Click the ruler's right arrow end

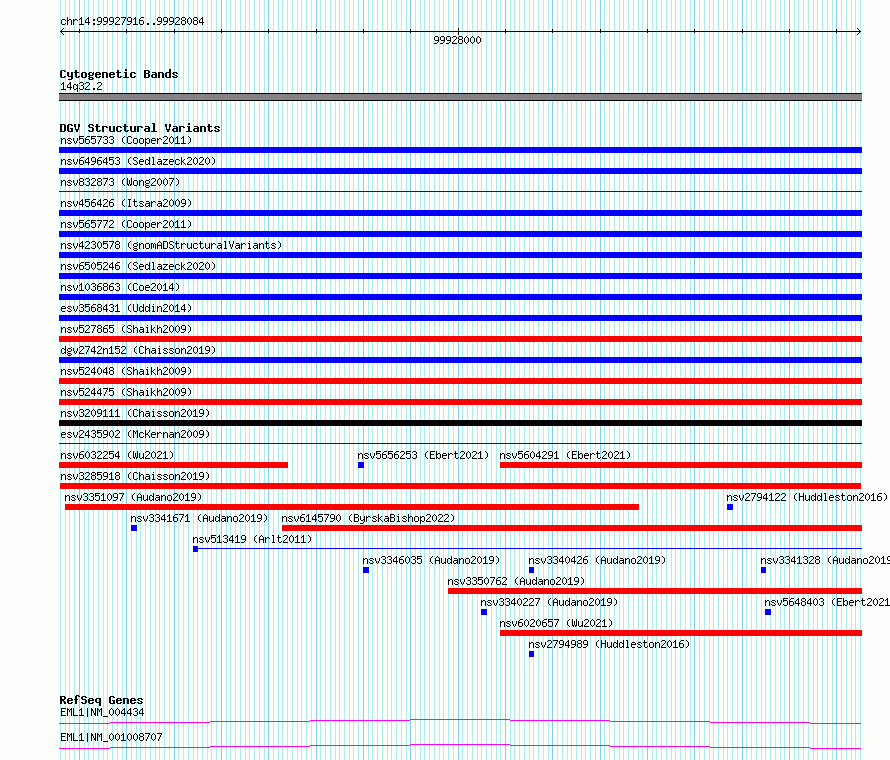(859, 32)
